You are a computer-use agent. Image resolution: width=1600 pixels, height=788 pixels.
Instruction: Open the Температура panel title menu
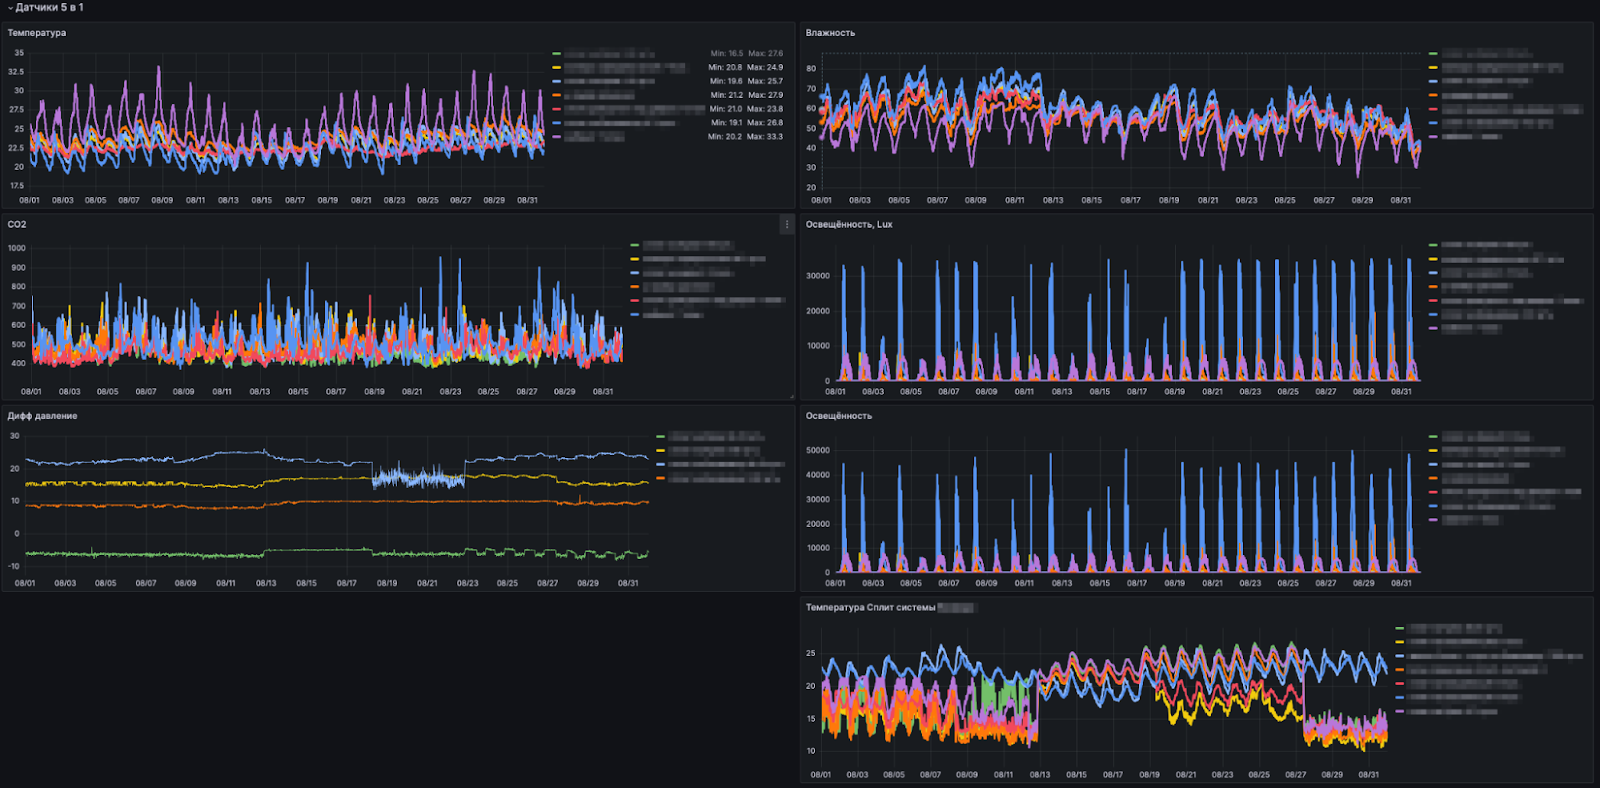coord(37,33)
